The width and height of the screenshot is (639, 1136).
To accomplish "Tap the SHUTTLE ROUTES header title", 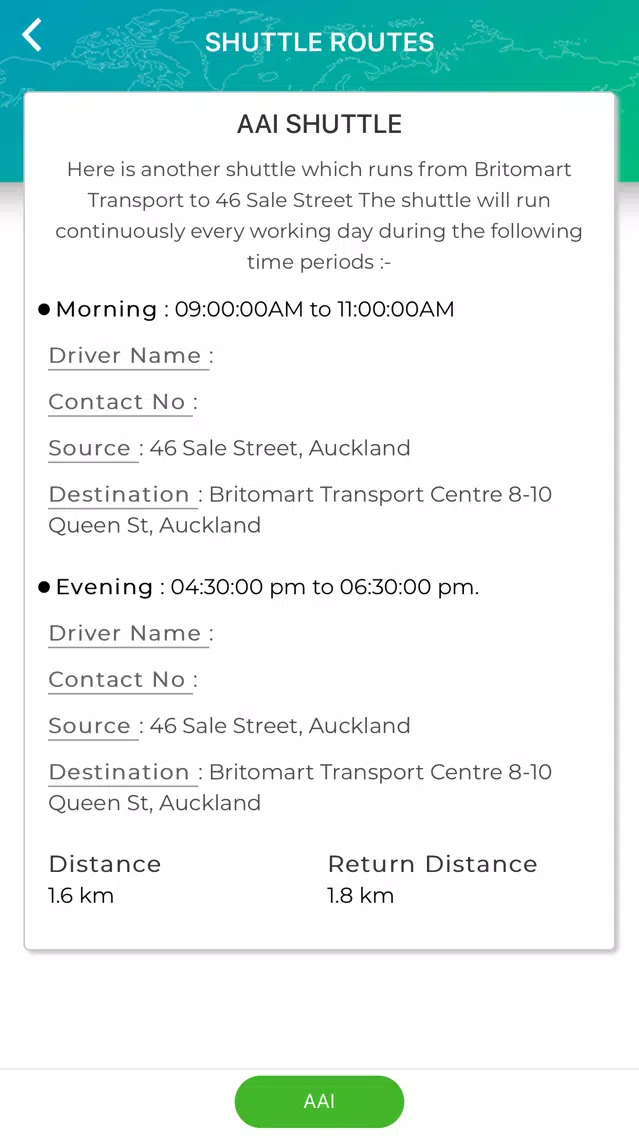I will (x=320, y=42).
